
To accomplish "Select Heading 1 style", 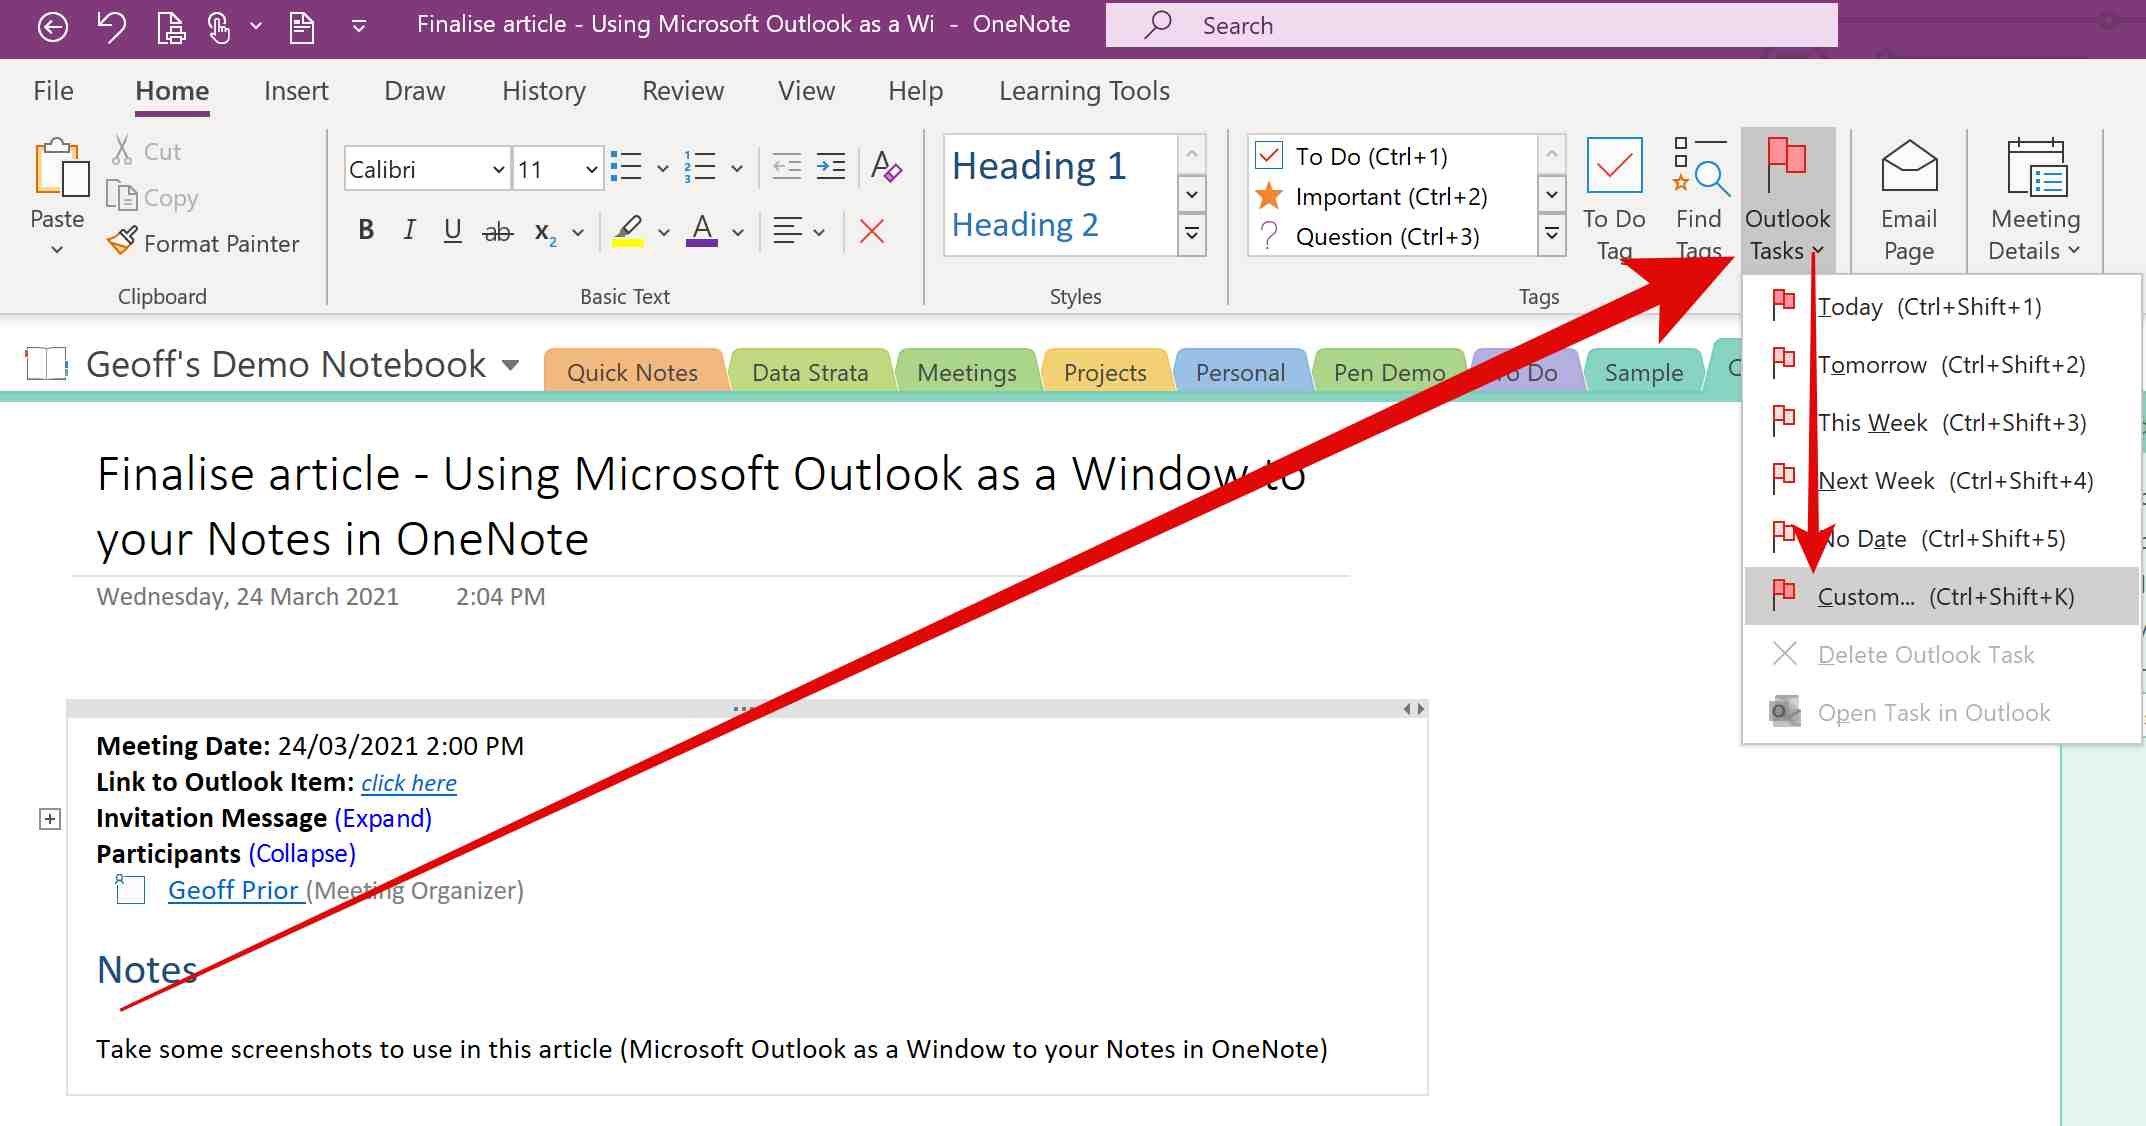I will pos(1039,166).
